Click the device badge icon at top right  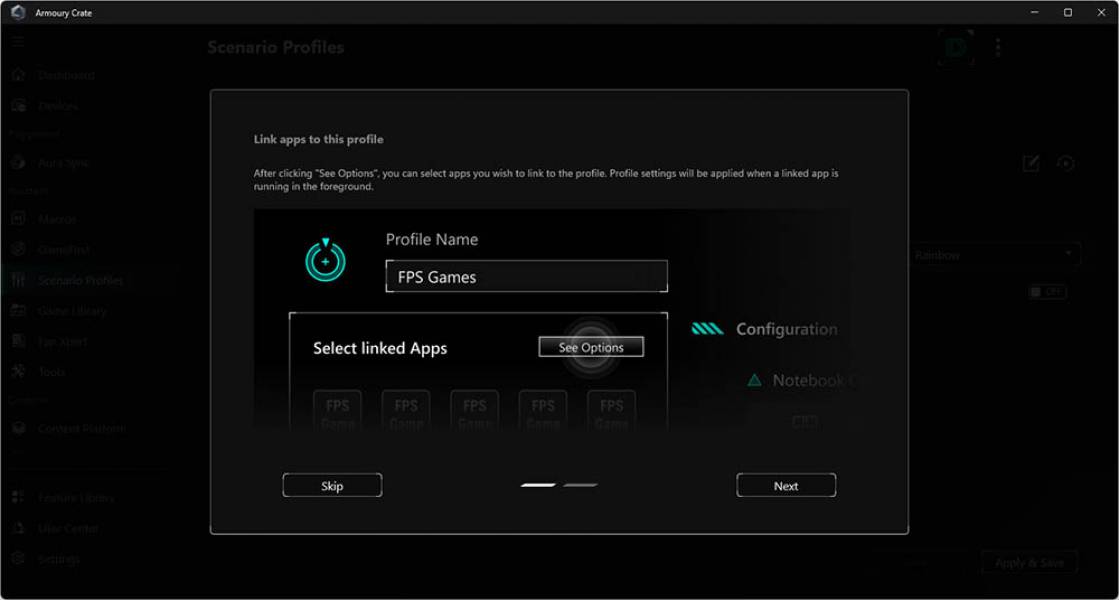coord(956,48)
